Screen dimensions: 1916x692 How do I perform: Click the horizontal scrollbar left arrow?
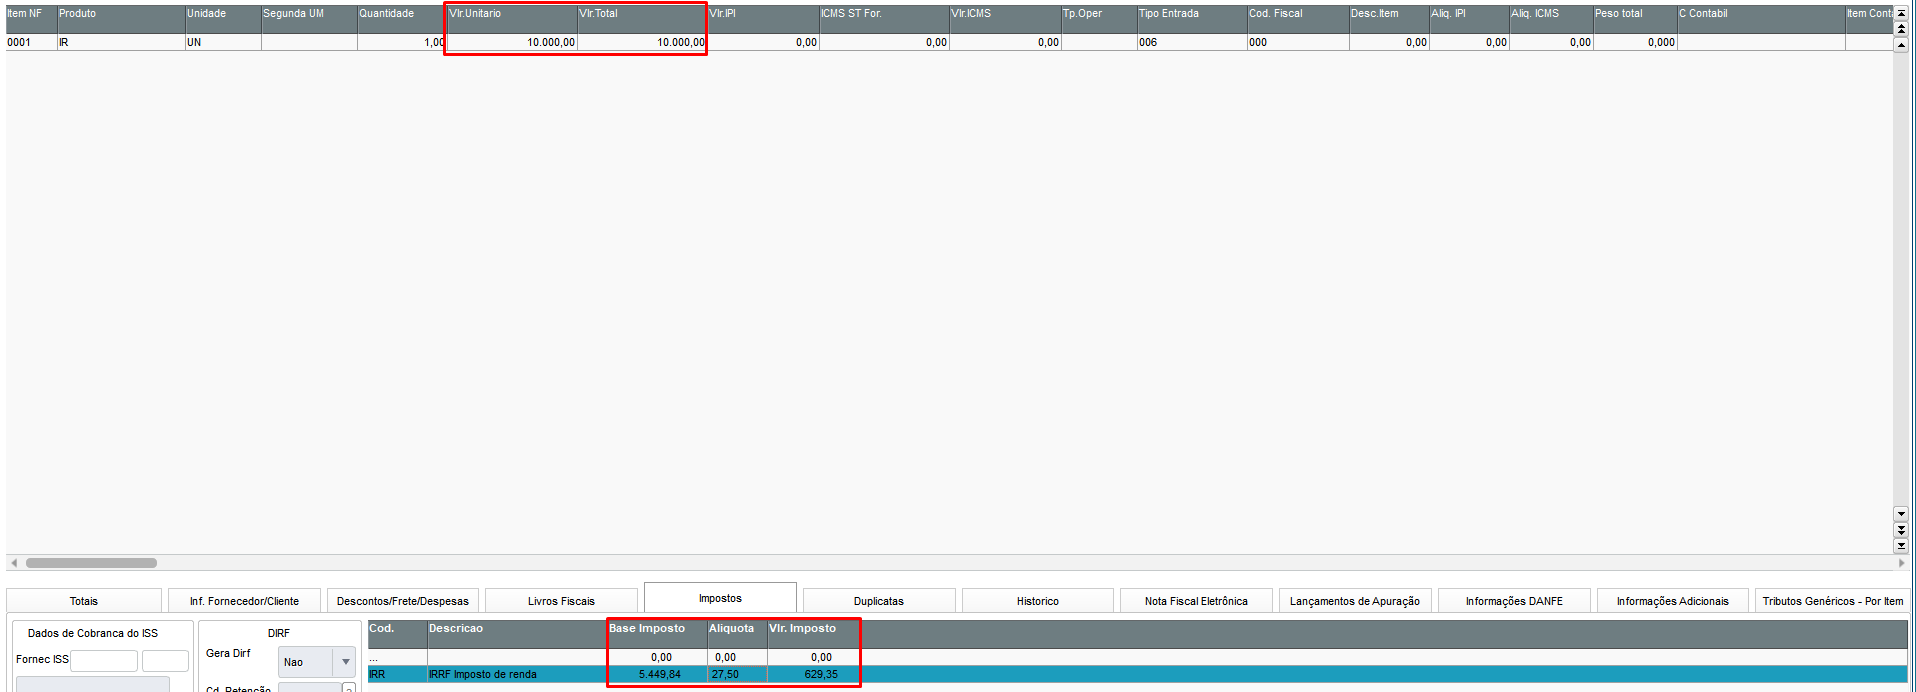click(x=13, y=563)
